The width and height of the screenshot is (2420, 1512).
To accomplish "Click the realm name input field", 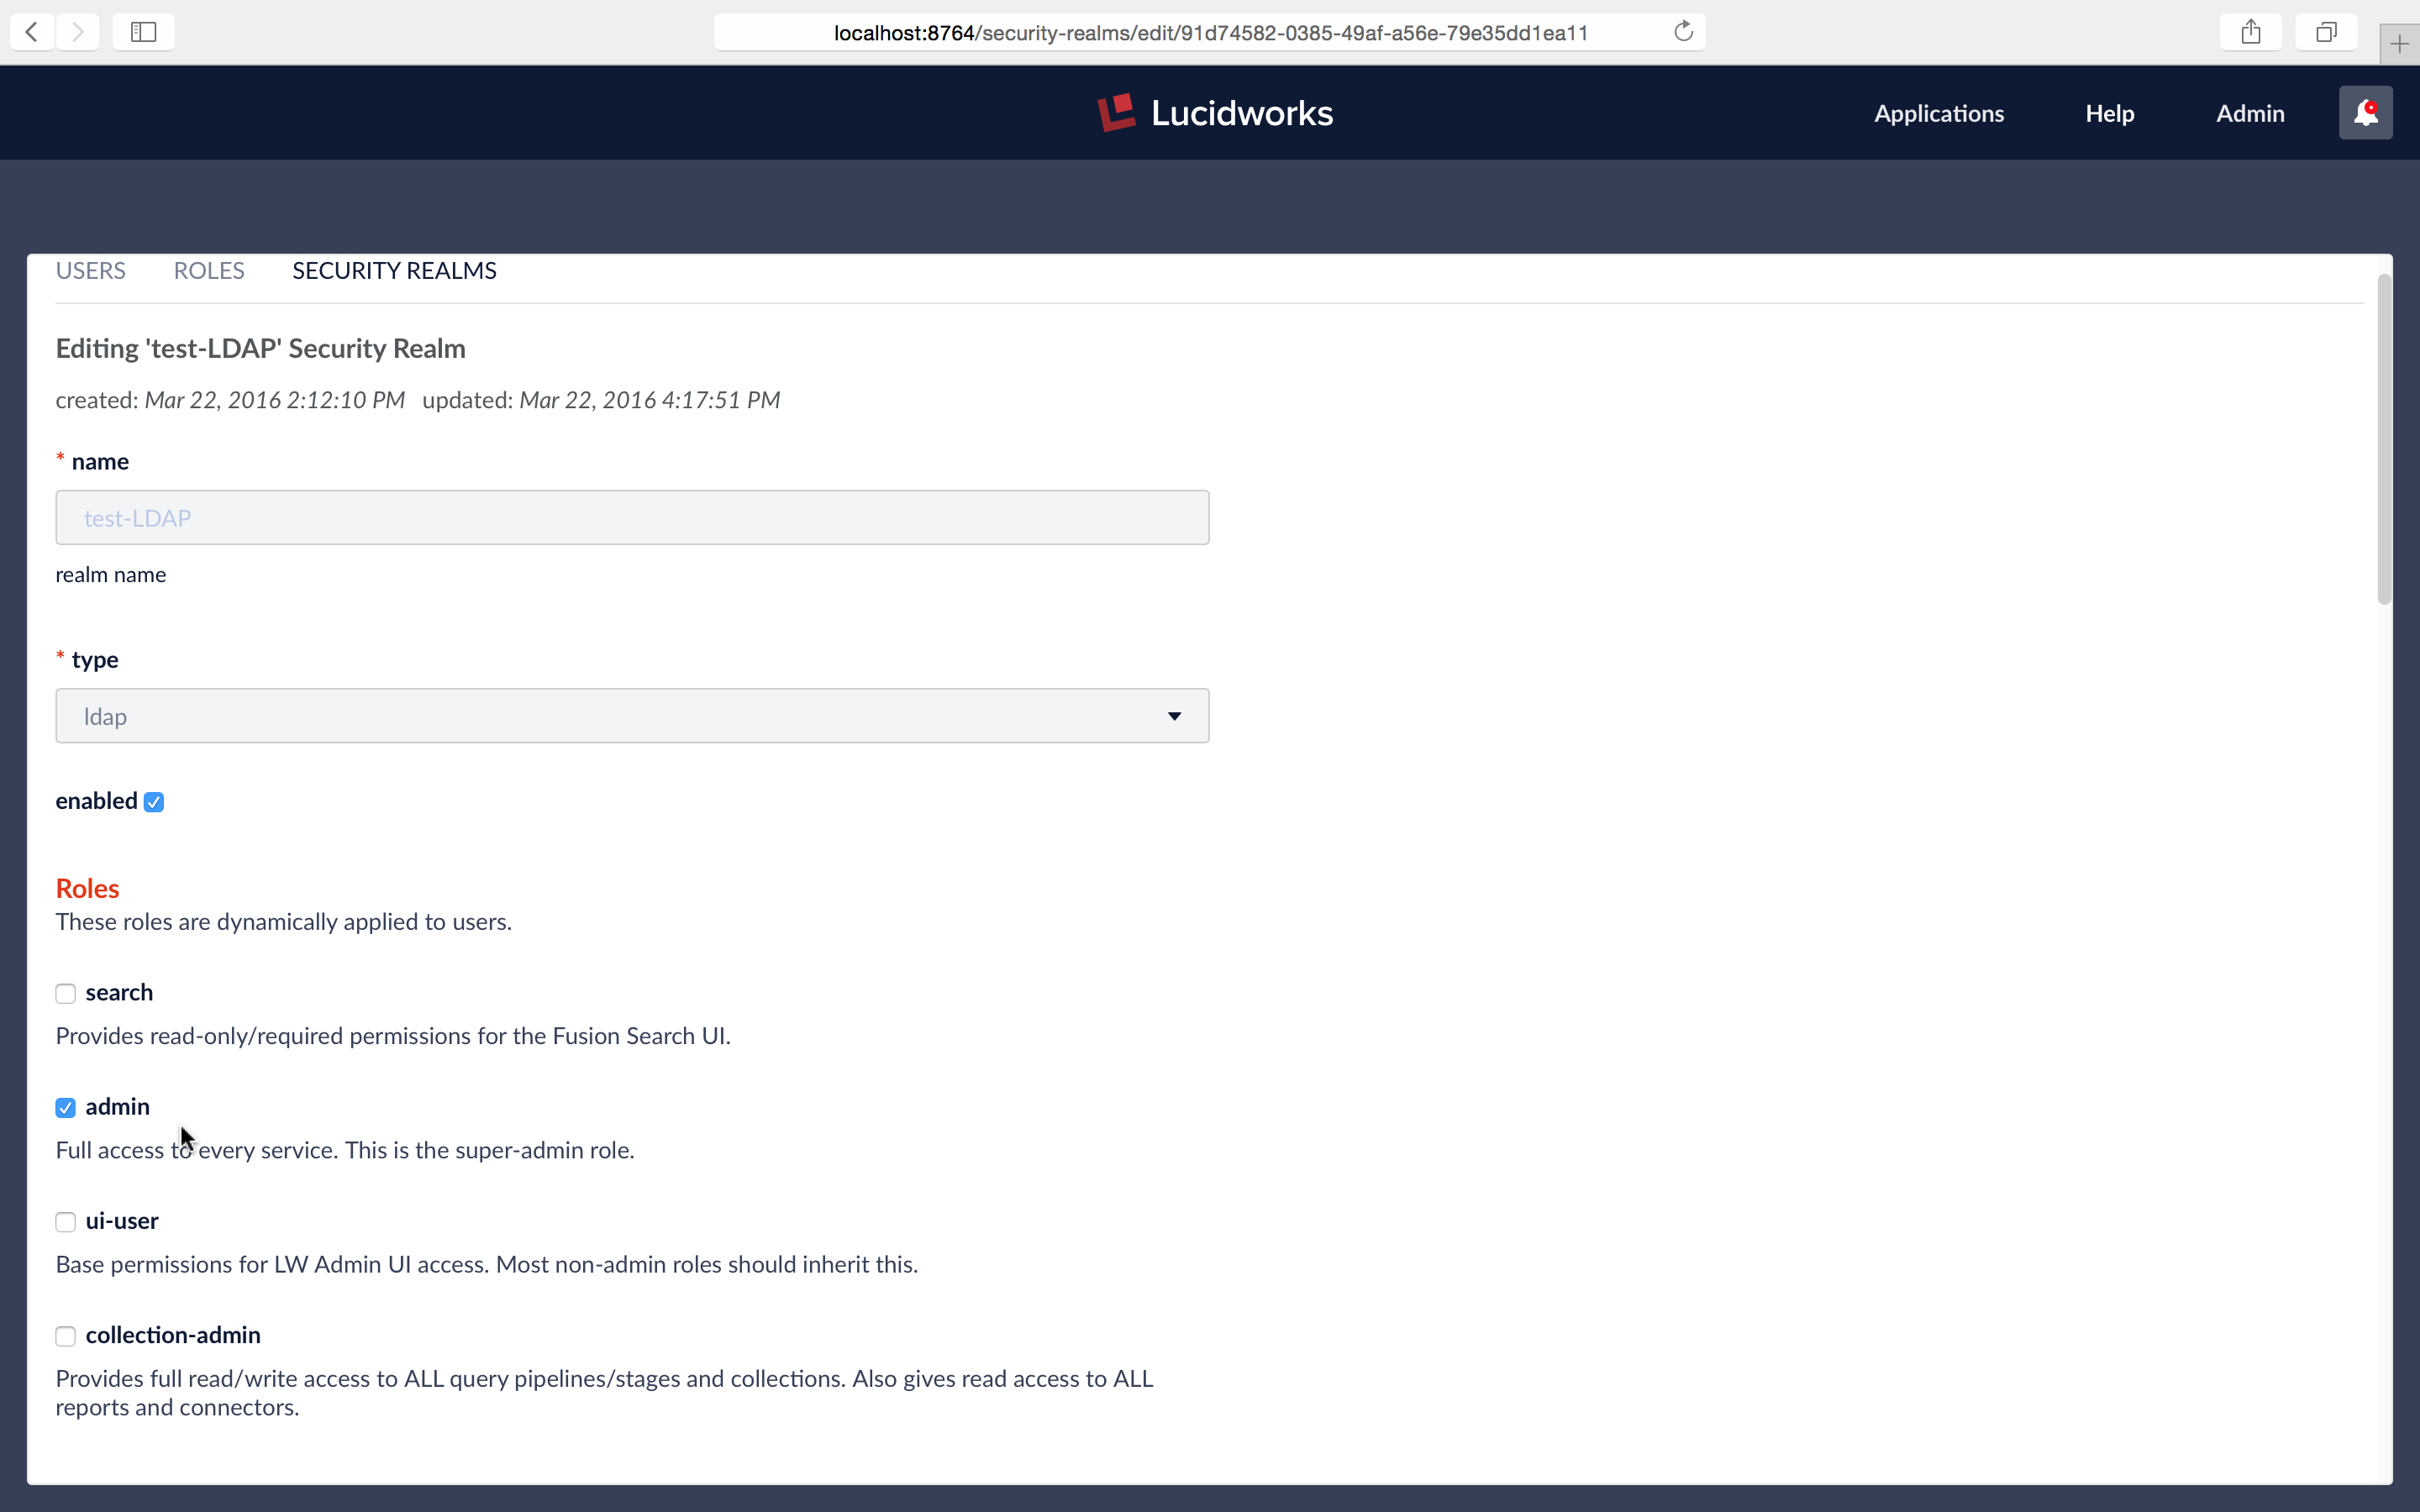I will (x=633, y=517).
